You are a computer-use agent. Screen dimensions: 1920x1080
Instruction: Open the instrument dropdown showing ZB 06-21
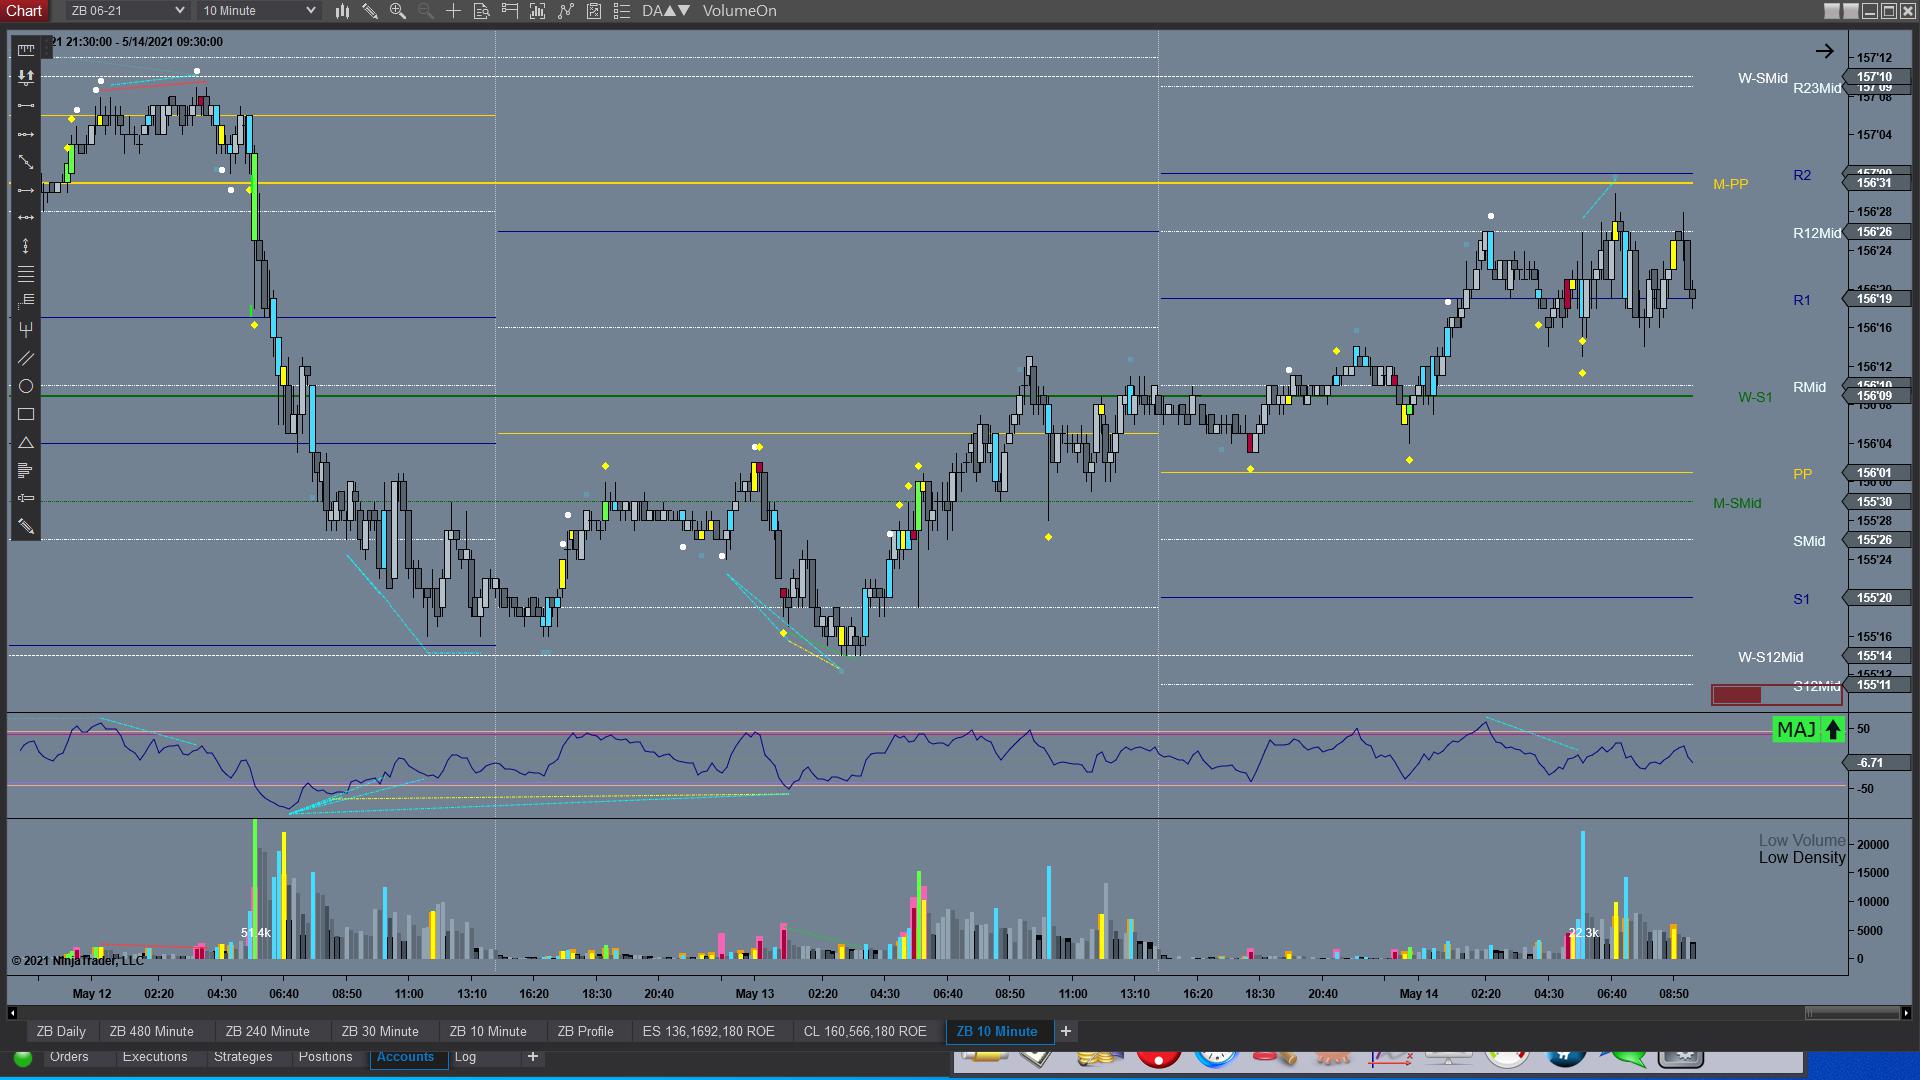point(127,11)
